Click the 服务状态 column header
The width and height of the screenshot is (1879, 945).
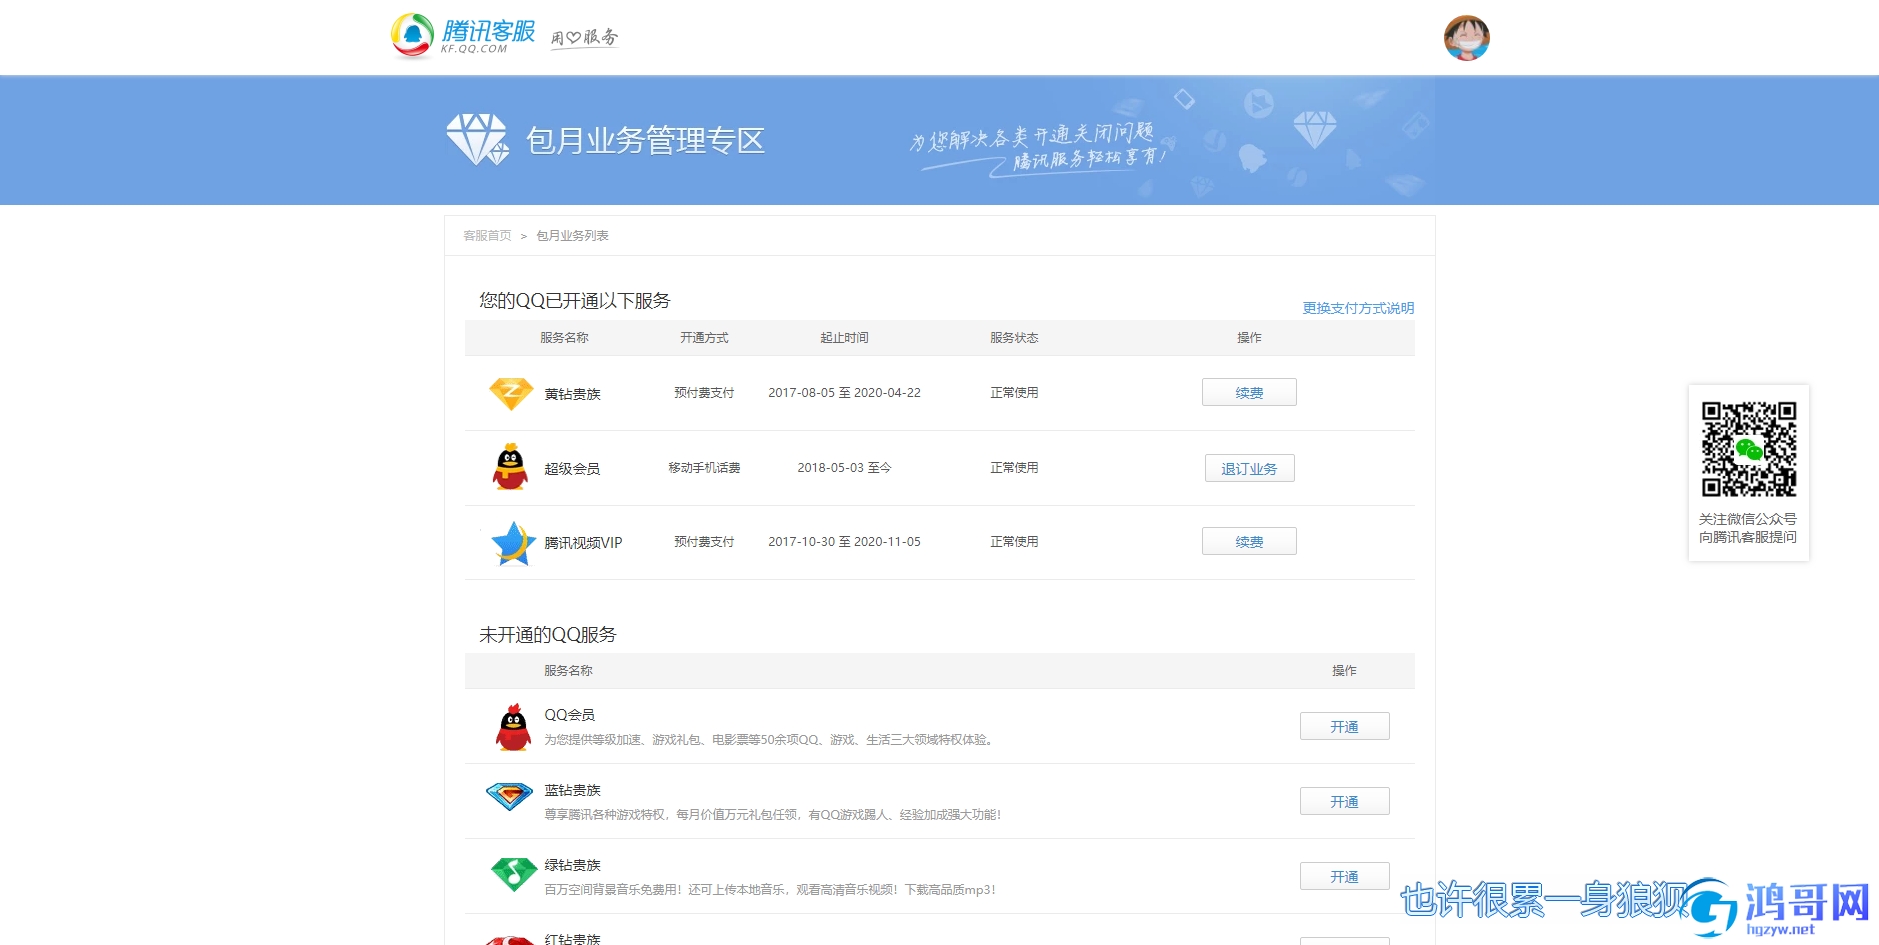click(1014, 338)
